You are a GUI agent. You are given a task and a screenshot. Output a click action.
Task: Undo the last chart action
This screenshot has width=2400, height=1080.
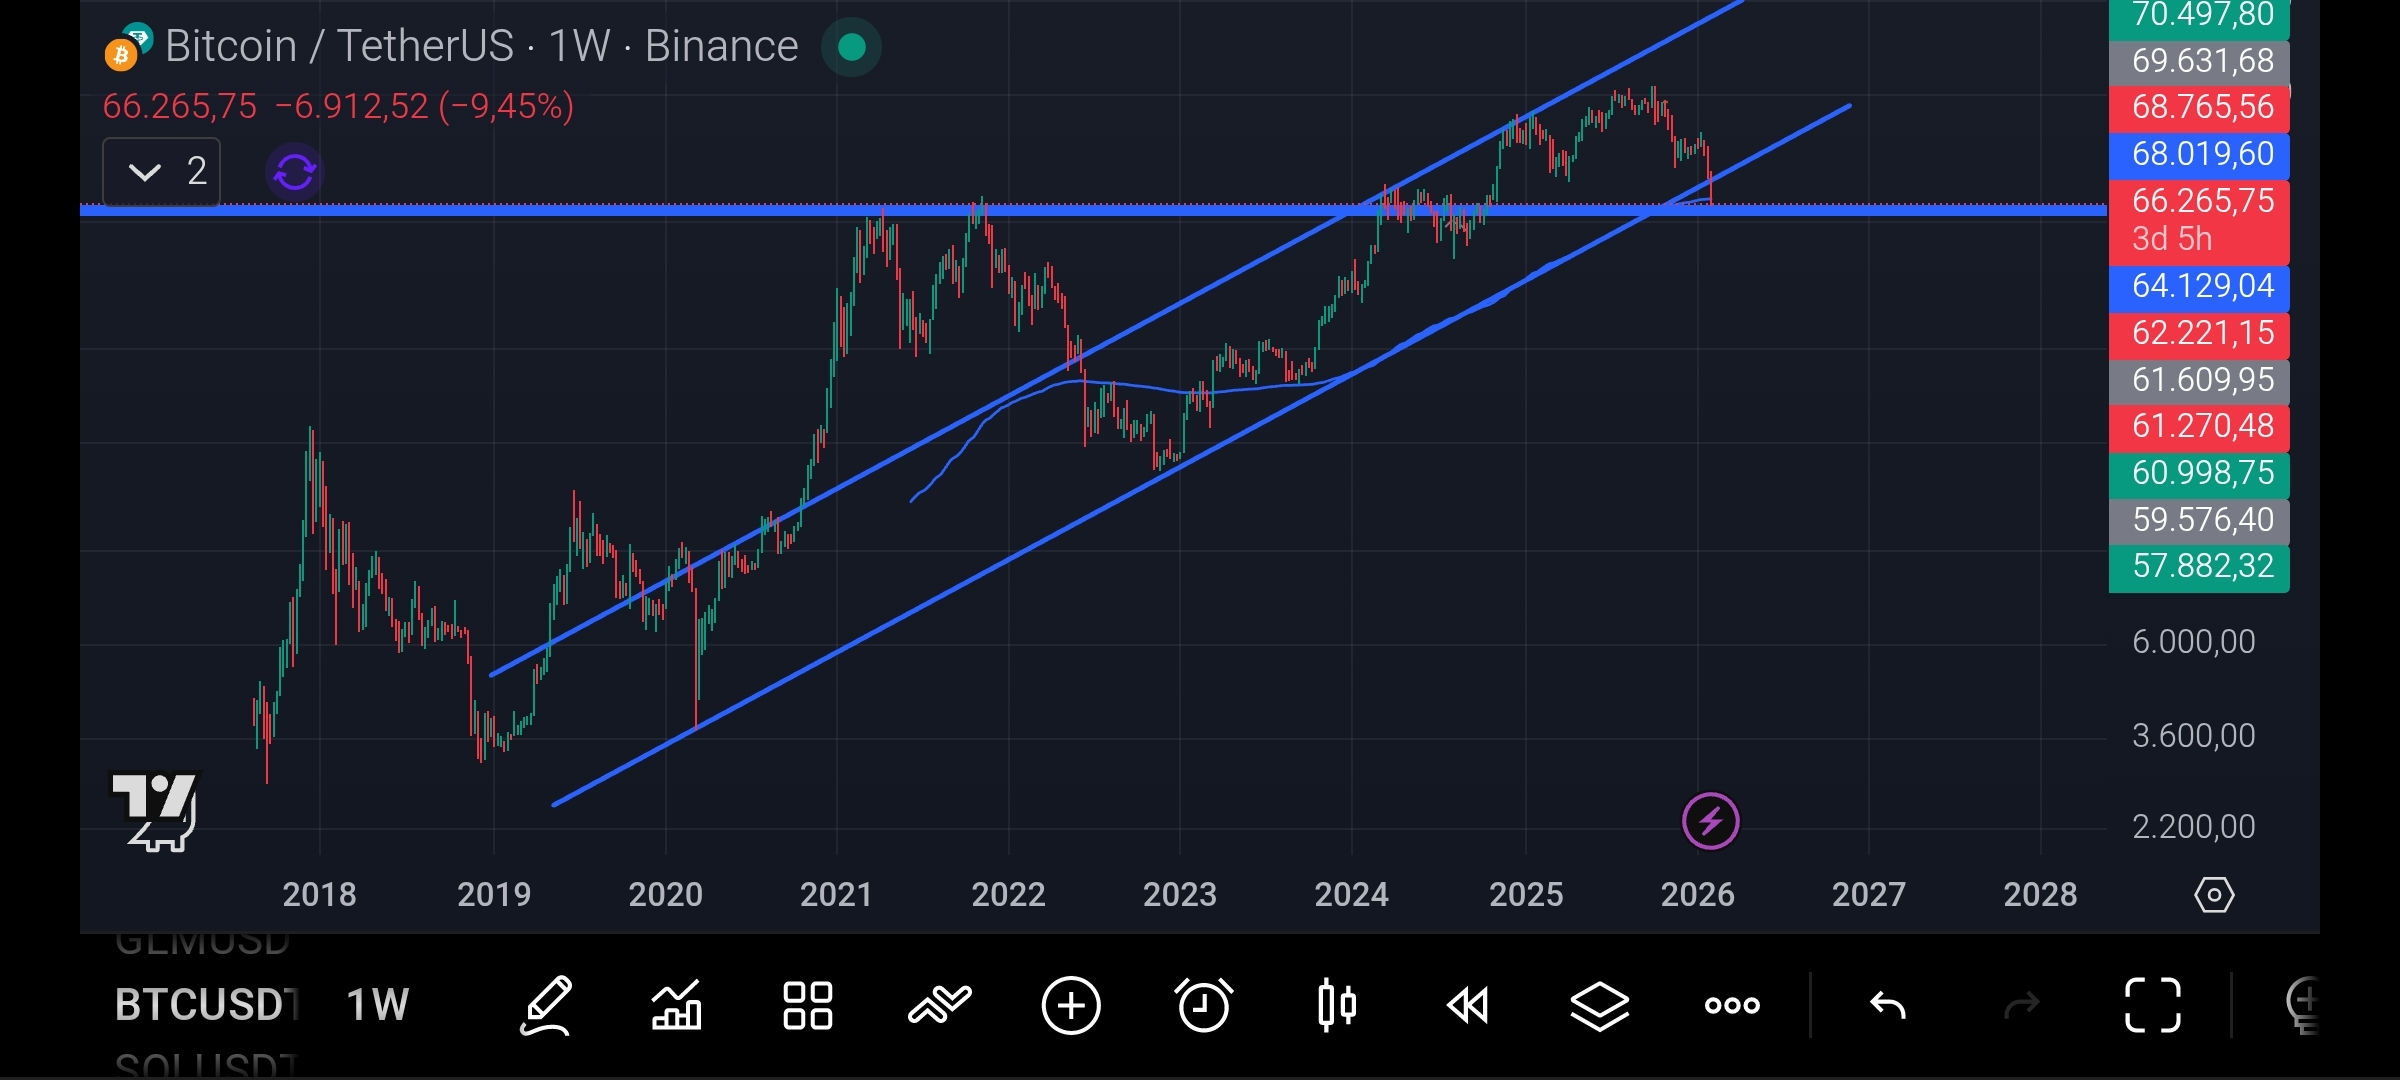pyautogui.click(x=1888, y=1005)
